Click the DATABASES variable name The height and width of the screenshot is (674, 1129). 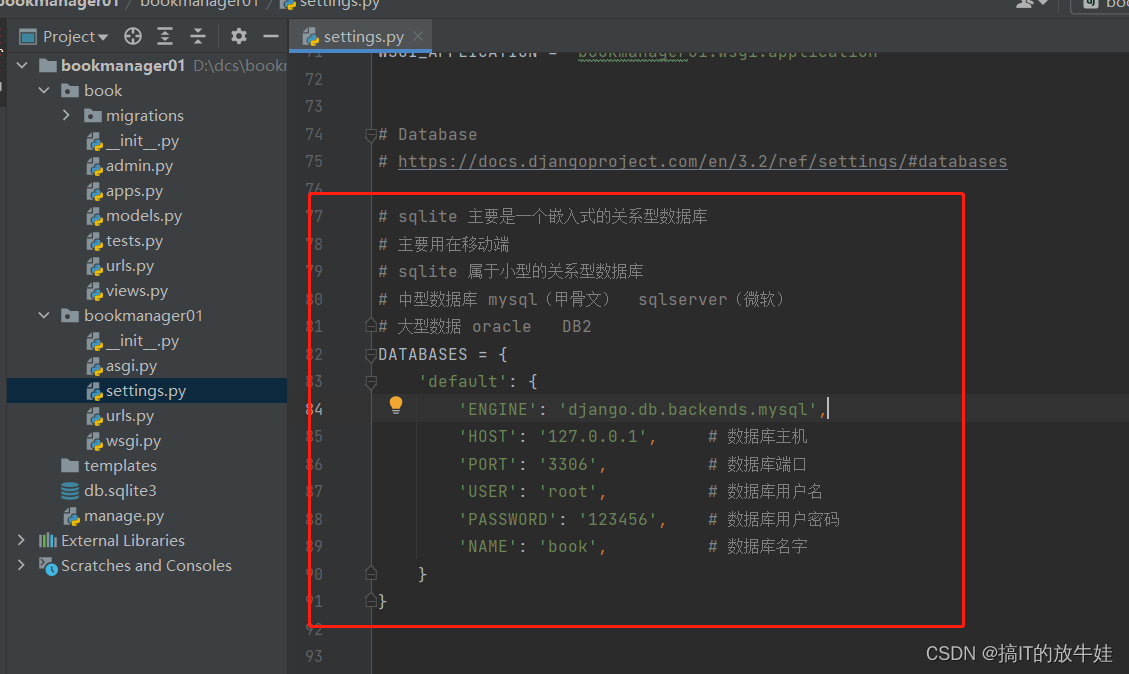coord(423,354)
